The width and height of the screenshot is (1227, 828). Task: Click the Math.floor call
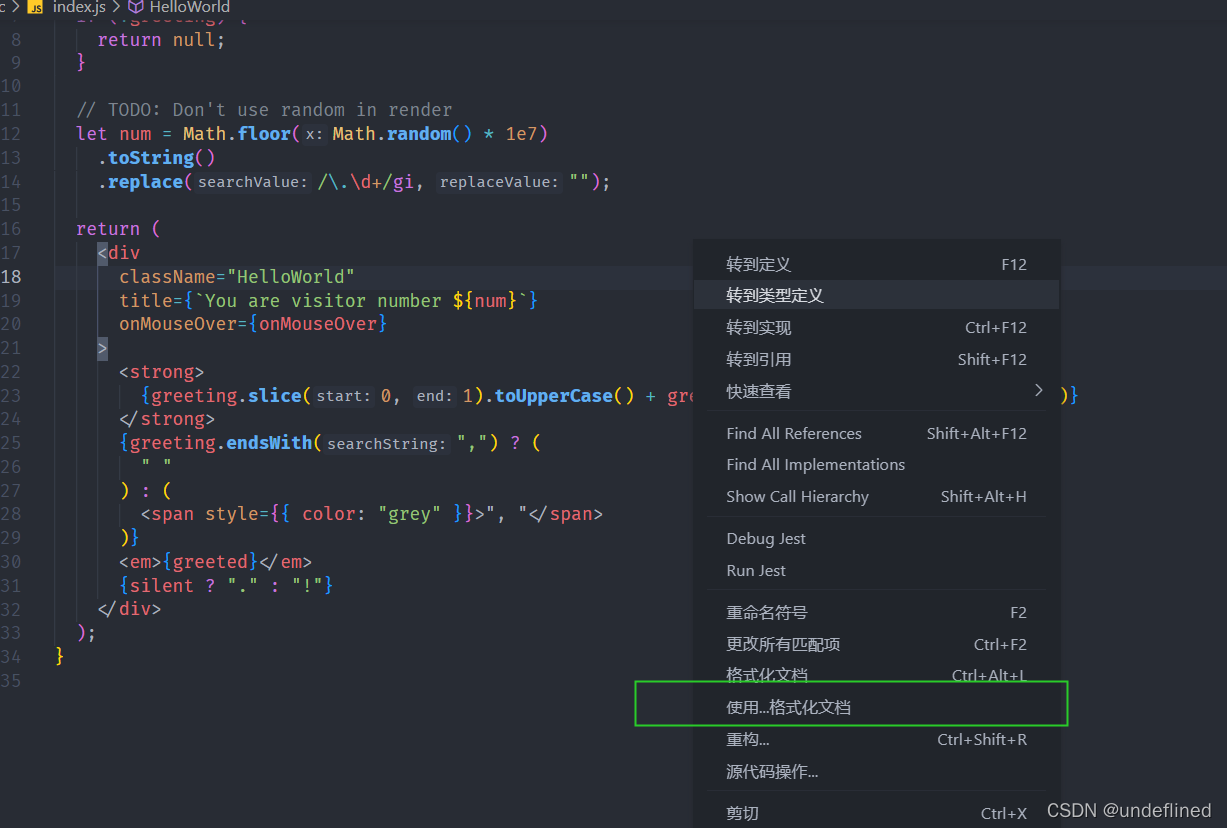point(237,133)
